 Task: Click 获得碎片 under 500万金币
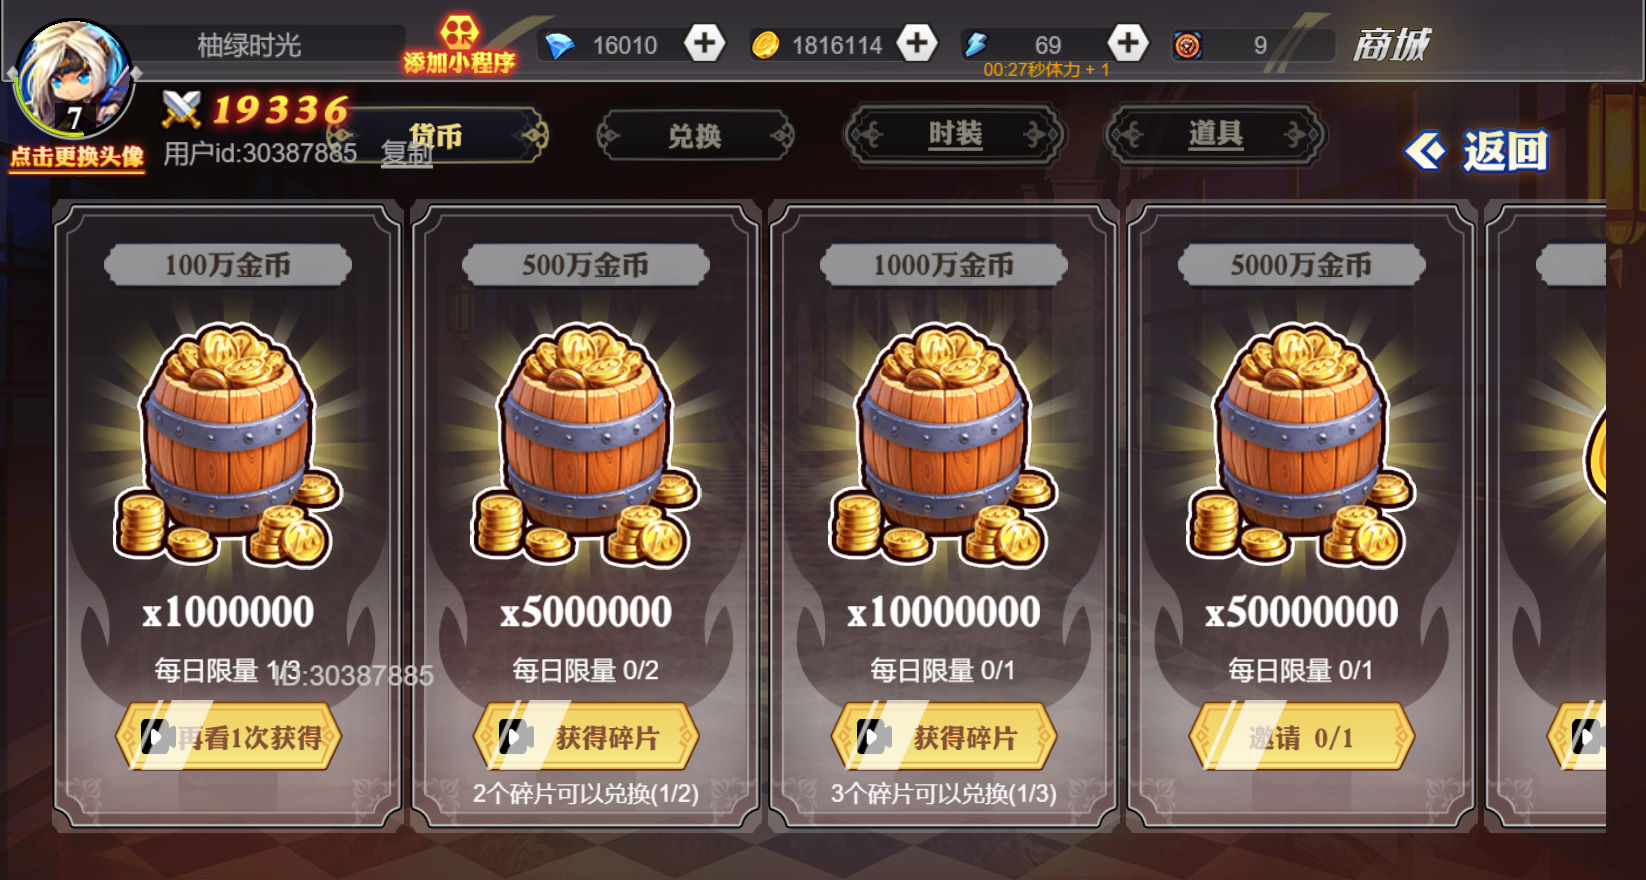click(x=586, y=737)
